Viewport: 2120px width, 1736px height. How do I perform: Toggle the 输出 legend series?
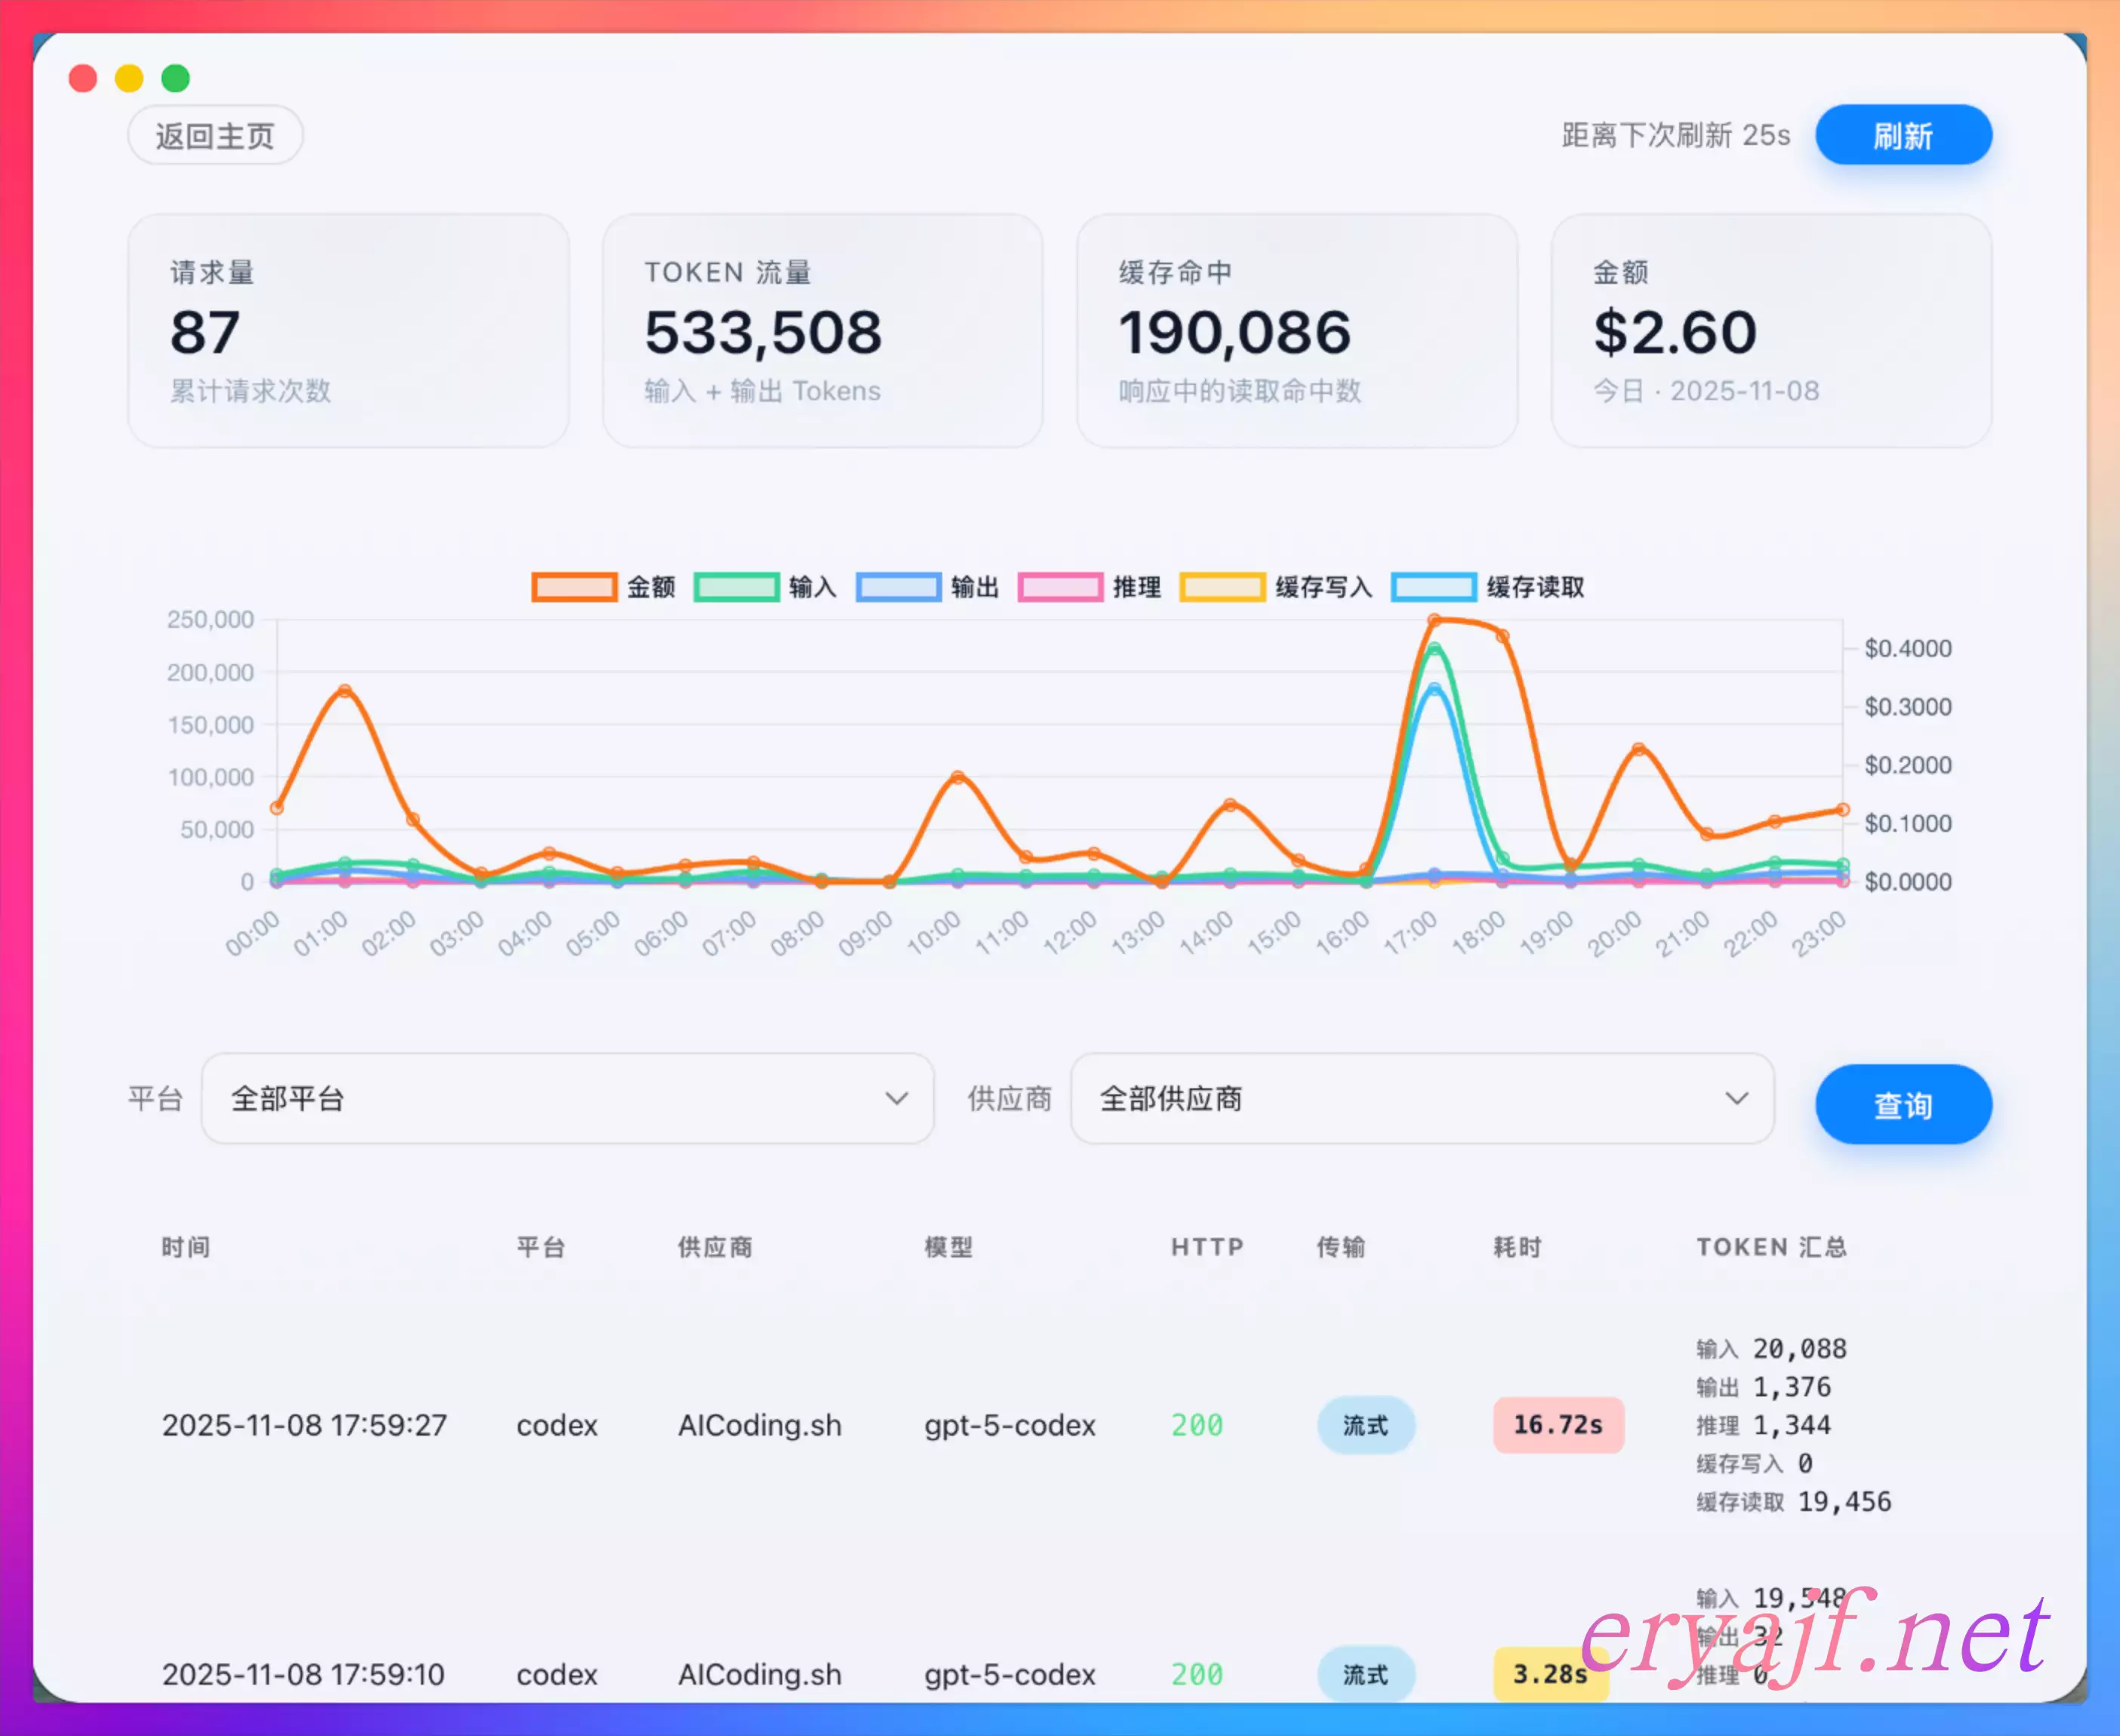pyautogui.click(x=898, y=587)
